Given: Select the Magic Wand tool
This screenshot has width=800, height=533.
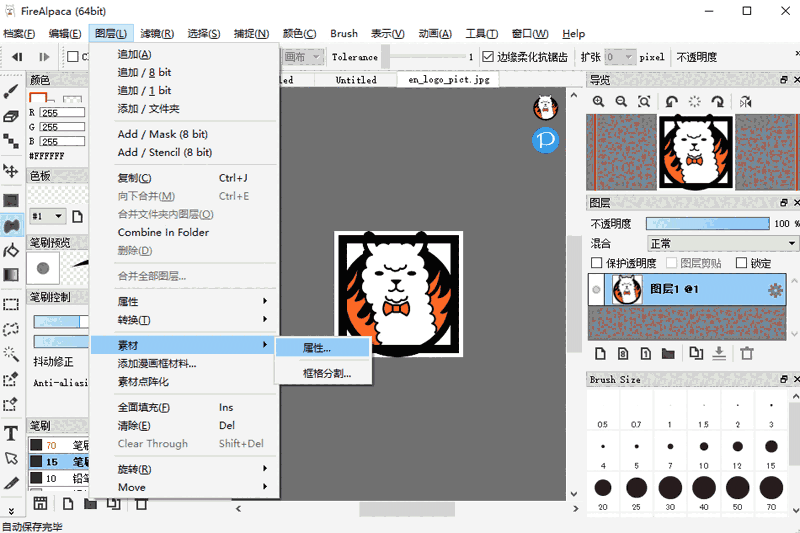Looking at the screenshot, I should click(11, 353).
